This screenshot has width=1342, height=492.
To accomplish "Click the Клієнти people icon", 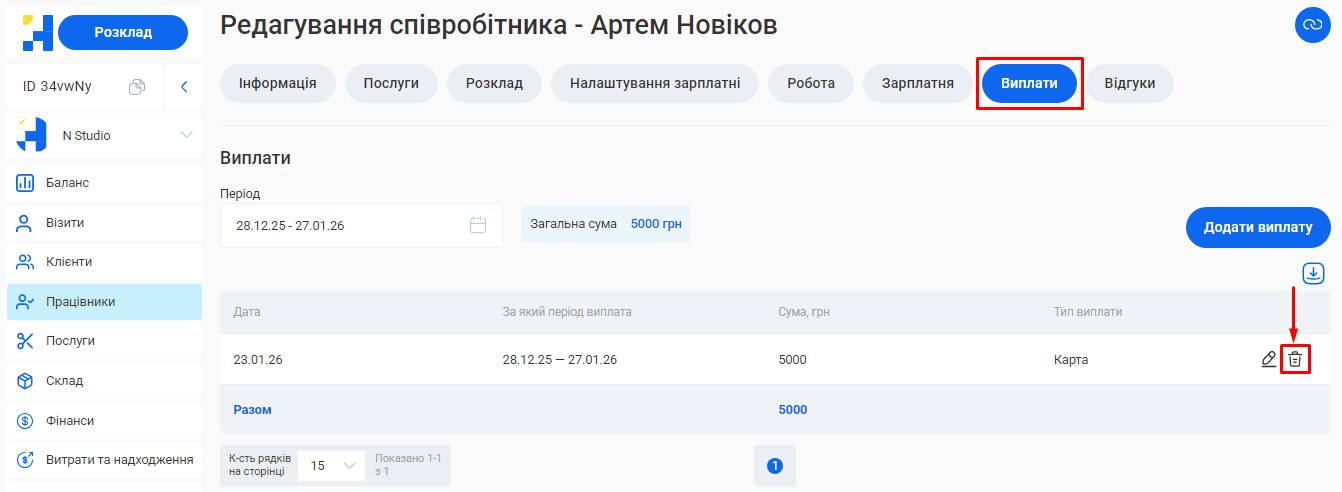I will pos(26,262).
